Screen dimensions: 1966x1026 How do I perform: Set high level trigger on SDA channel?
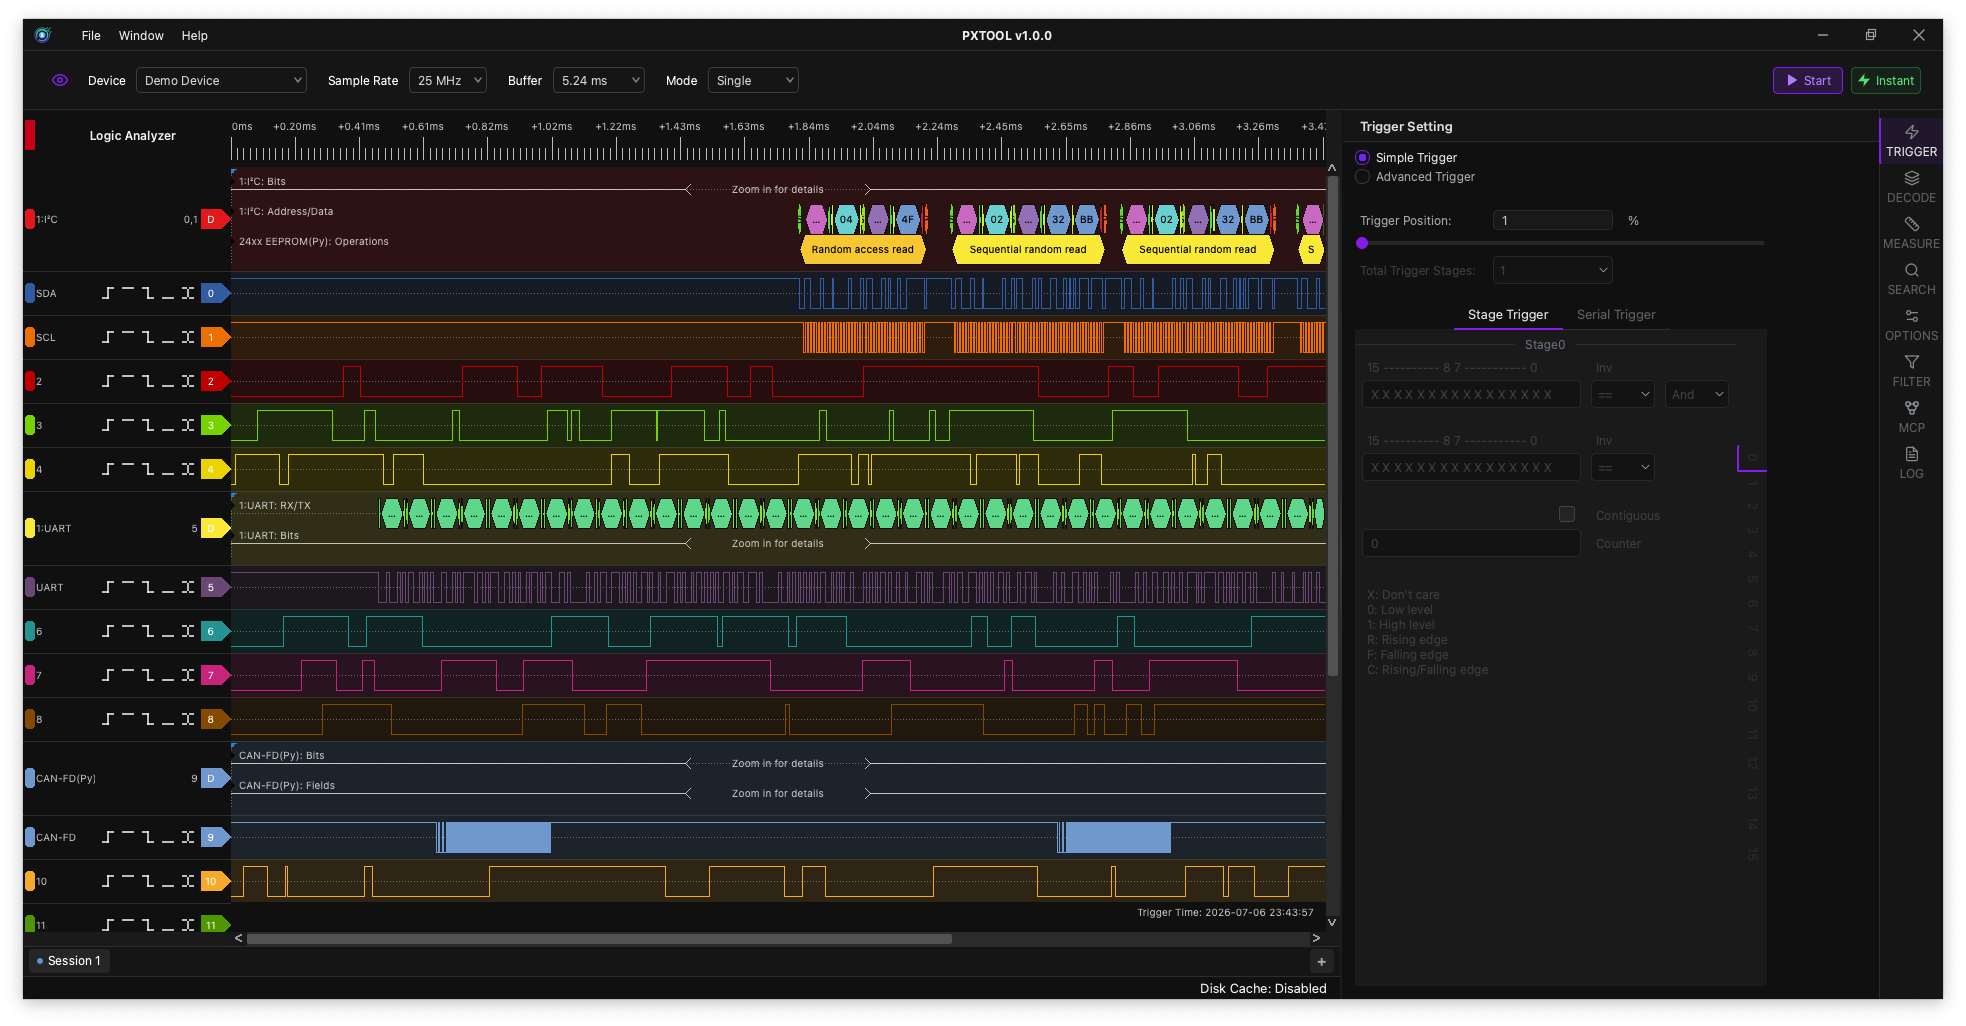point(128,293)
